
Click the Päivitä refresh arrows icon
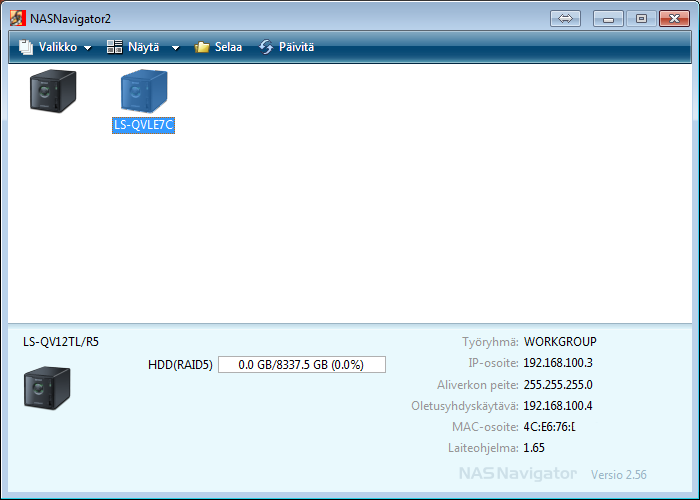coord(266,47)
